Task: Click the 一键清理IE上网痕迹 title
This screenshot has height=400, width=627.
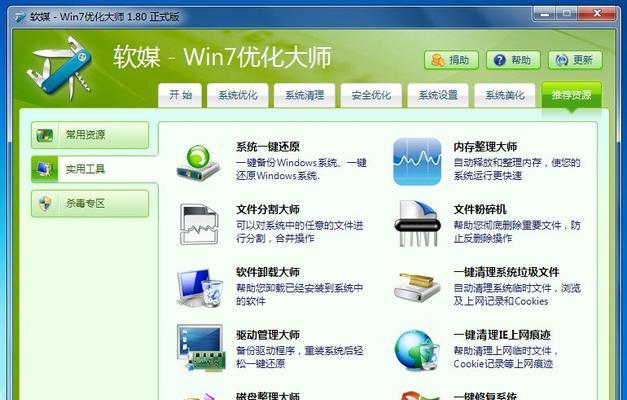Action: point(502,334)
